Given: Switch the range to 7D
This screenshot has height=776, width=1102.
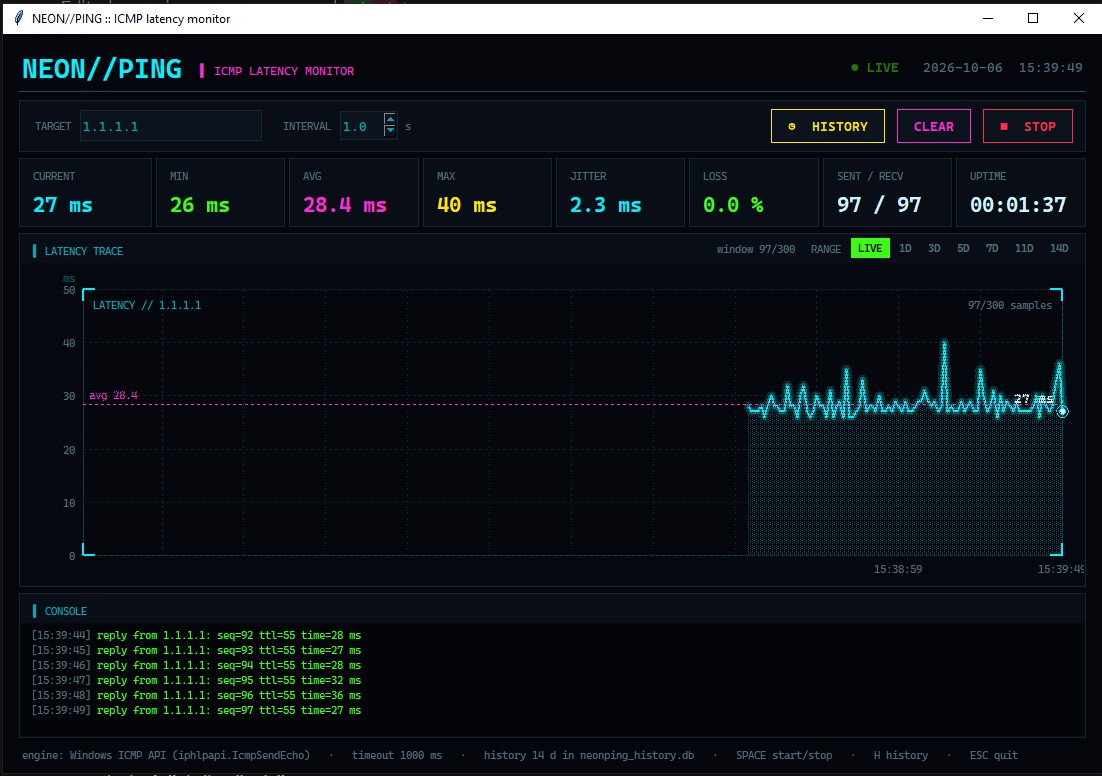Looking at the screenshot, I should (x=992, y=248).
